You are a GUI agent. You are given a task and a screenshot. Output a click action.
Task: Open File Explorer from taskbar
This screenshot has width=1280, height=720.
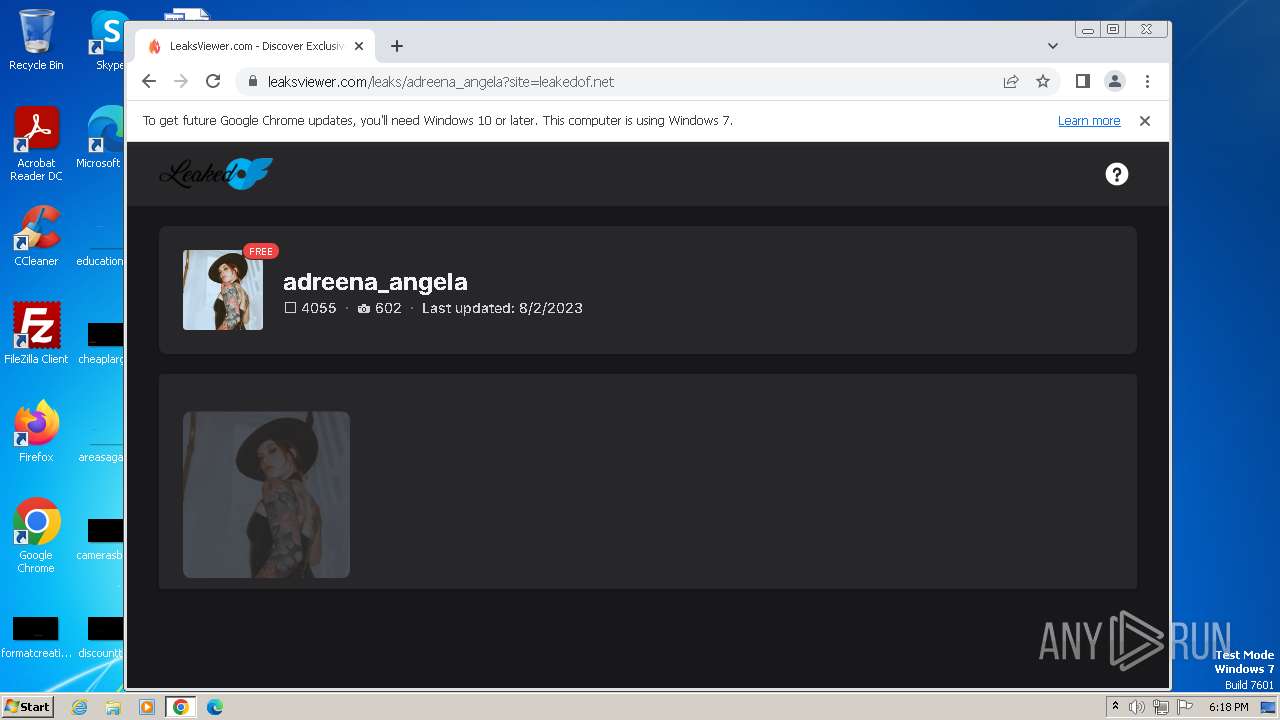[x=113, y=707]
